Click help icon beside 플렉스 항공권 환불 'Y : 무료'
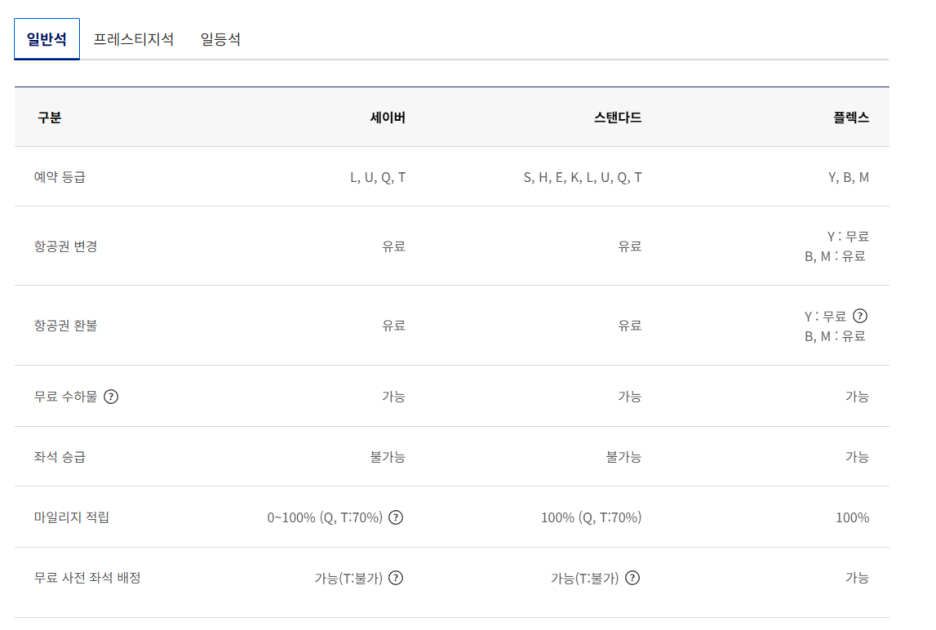The image size is (936, 630). tap(860, 316)
